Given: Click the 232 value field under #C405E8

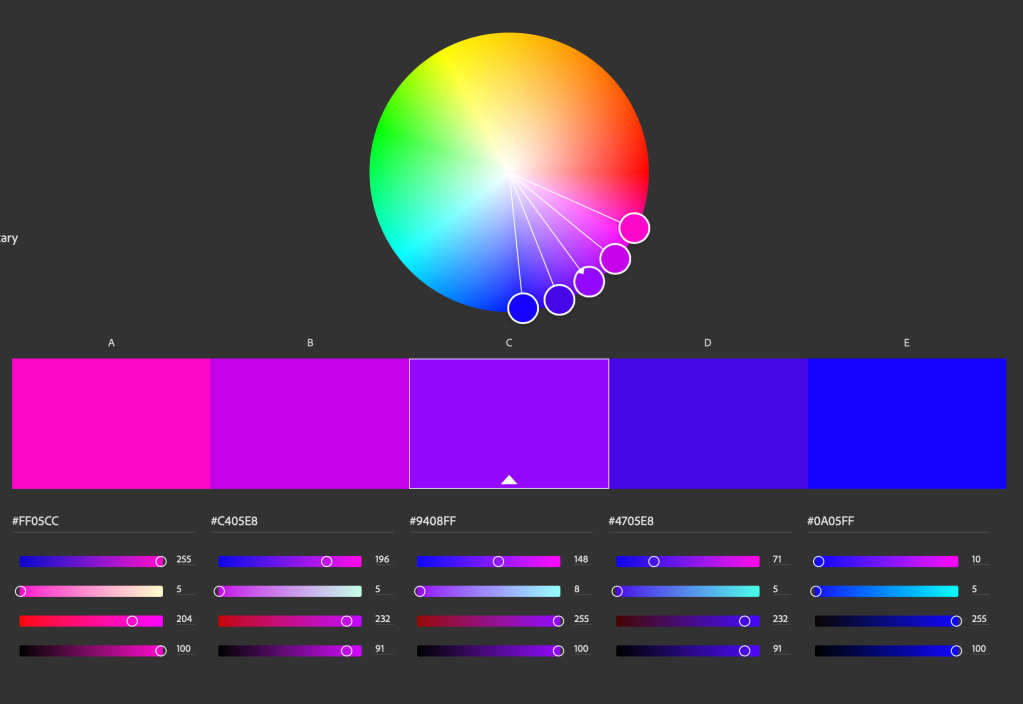Looking at the screenshot, I should [383, 619].
